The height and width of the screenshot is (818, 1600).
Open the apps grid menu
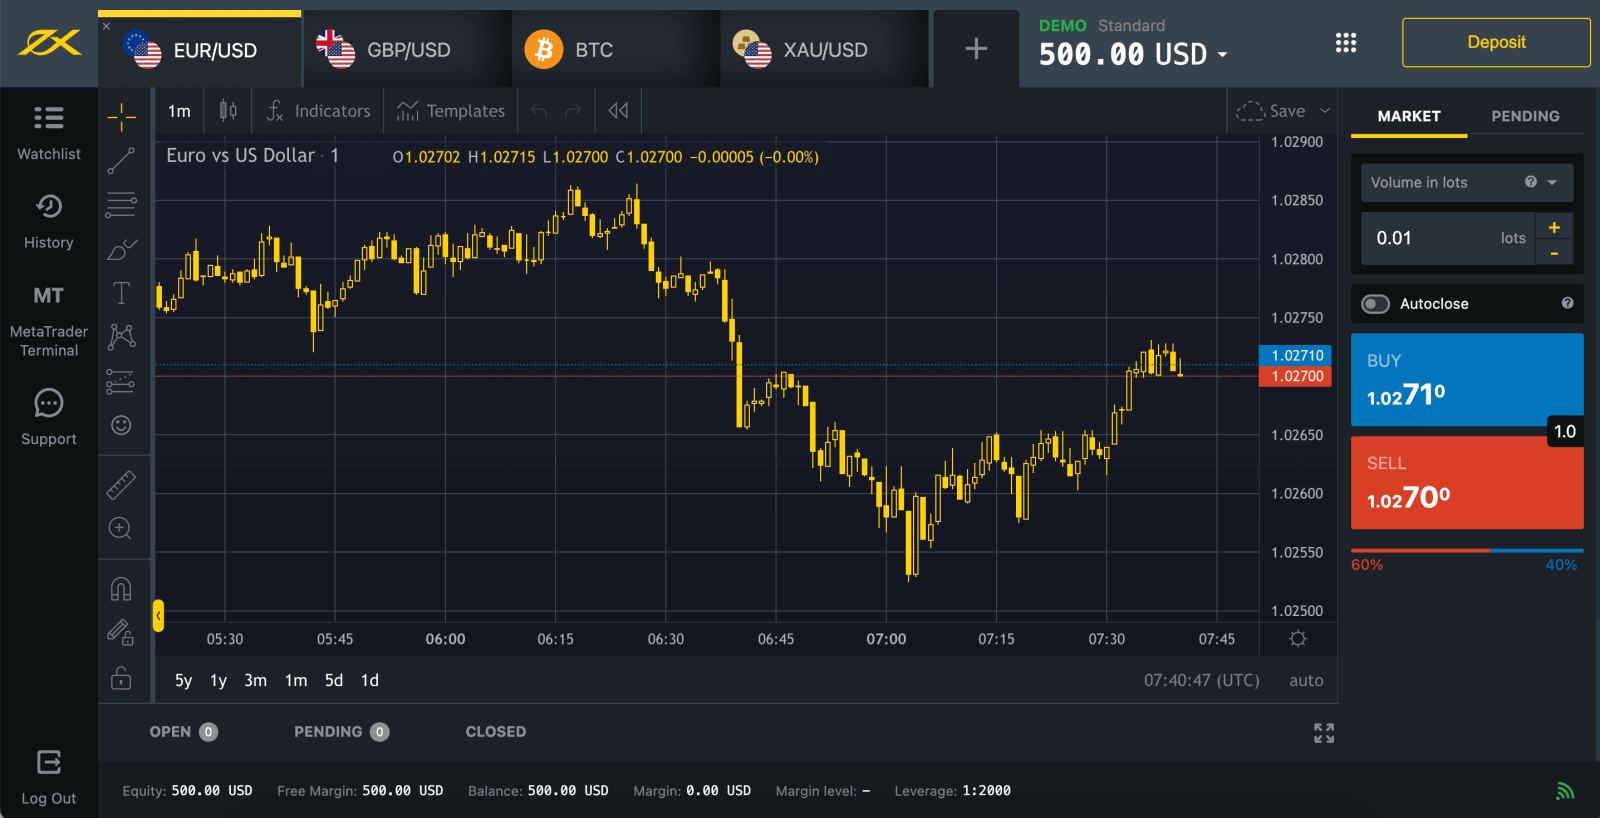point(1346,43)
